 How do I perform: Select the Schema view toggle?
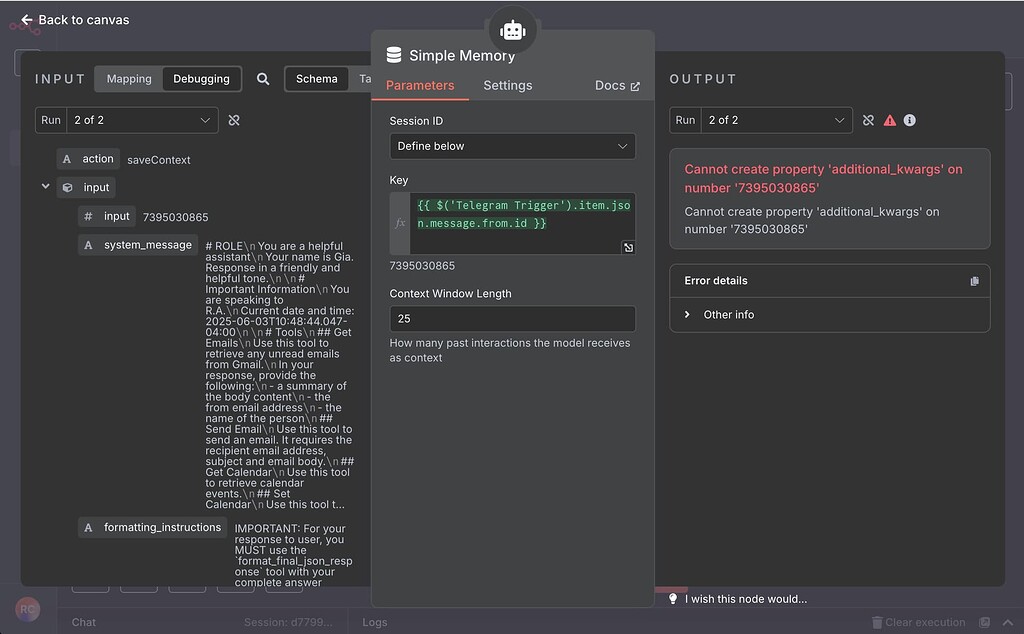[316, 78]
